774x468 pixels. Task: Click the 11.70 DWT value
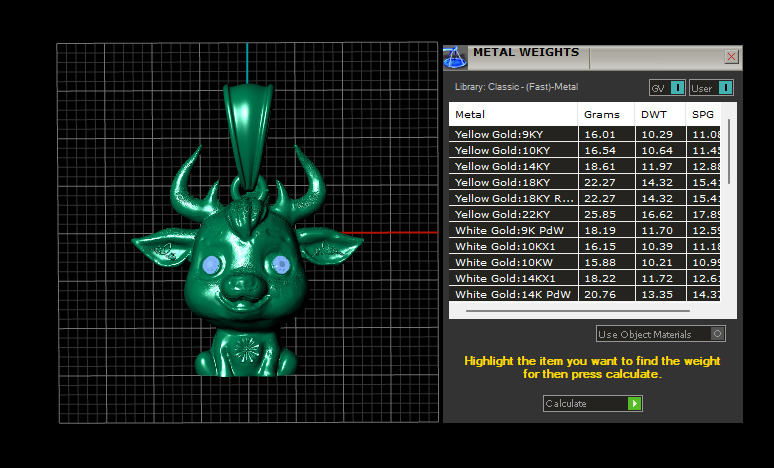(657, 231)
